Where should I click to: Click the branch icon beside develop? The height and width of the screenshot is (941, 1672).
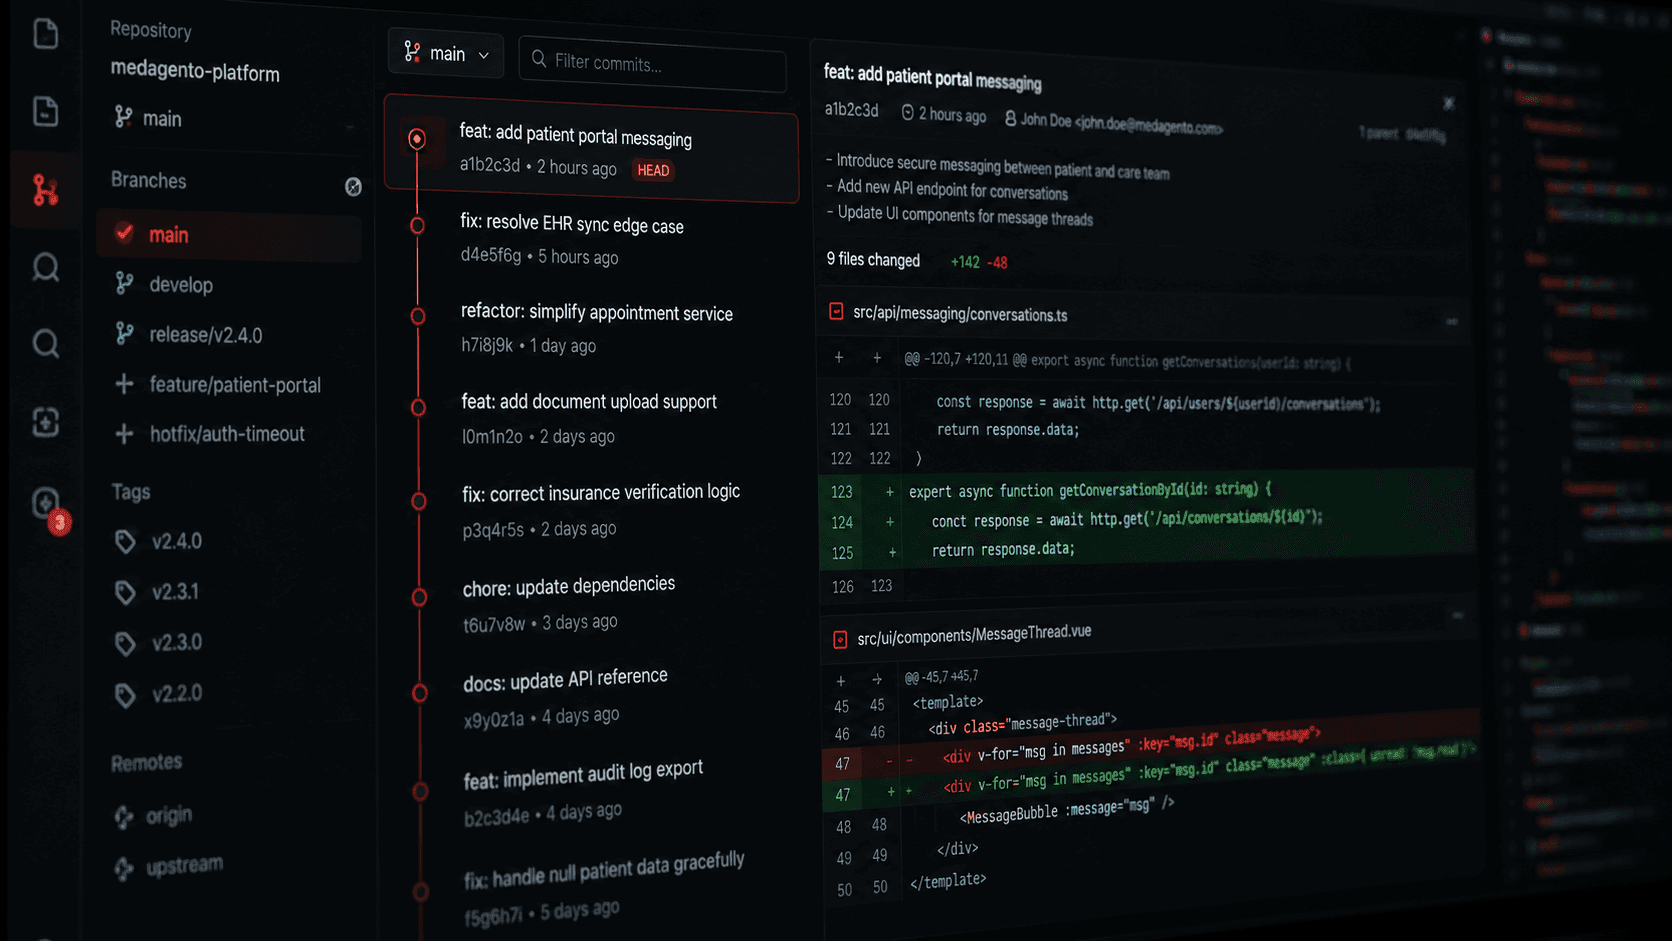coord(124,283)
